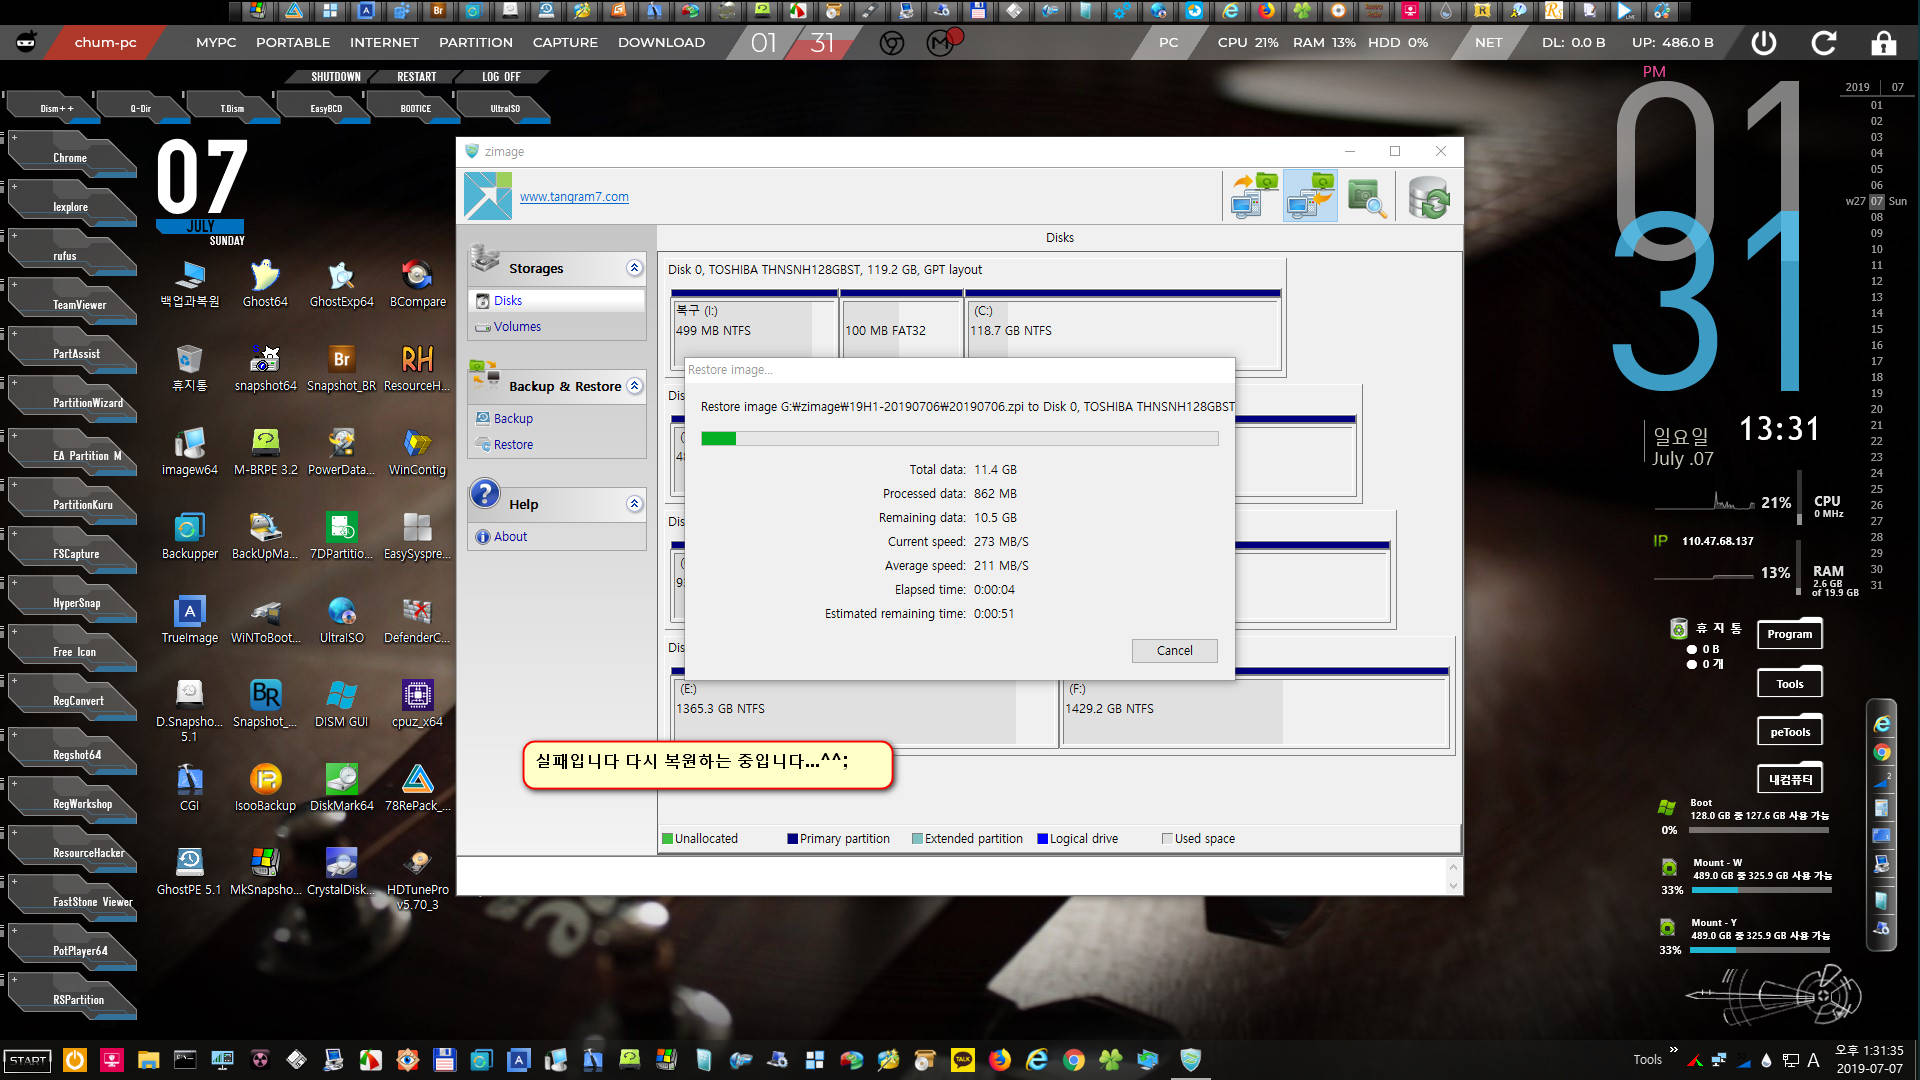Open the DISM GUI desktop icon
This screenshot has height=1080, width=1920.
(341, 704)
